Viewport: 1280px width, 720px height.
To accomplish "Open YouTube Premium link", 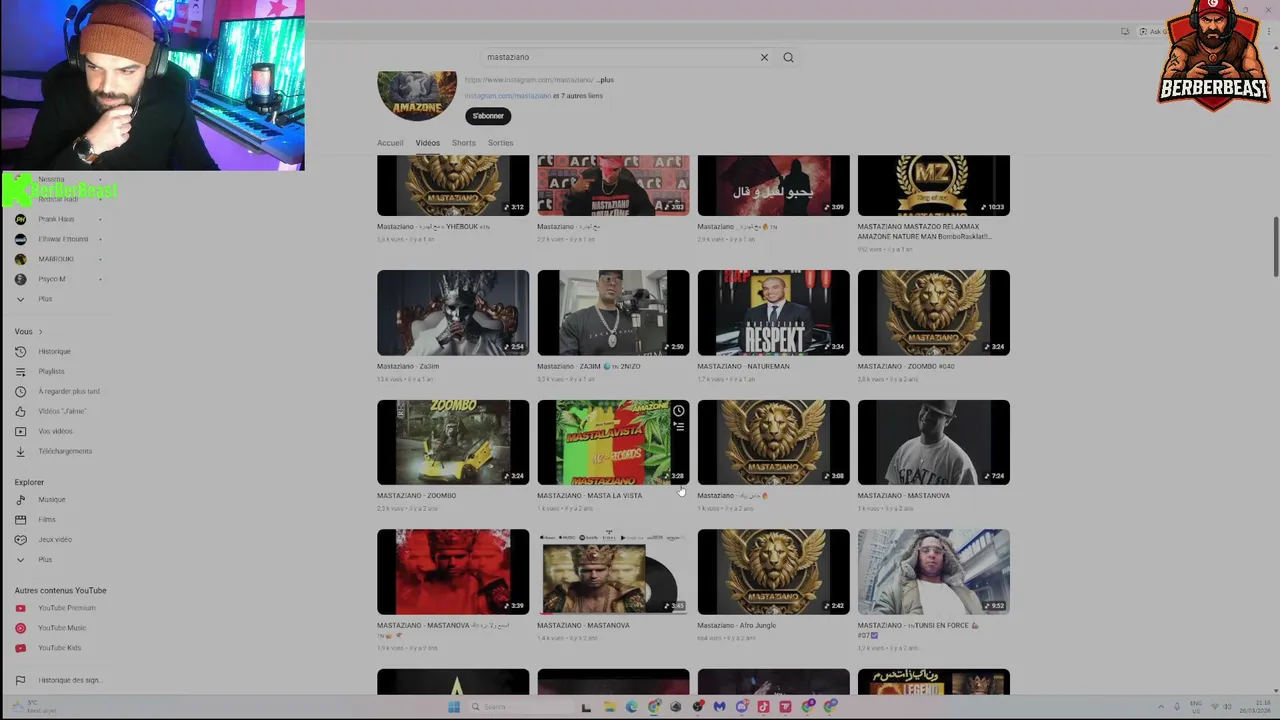I will point(67,608).
